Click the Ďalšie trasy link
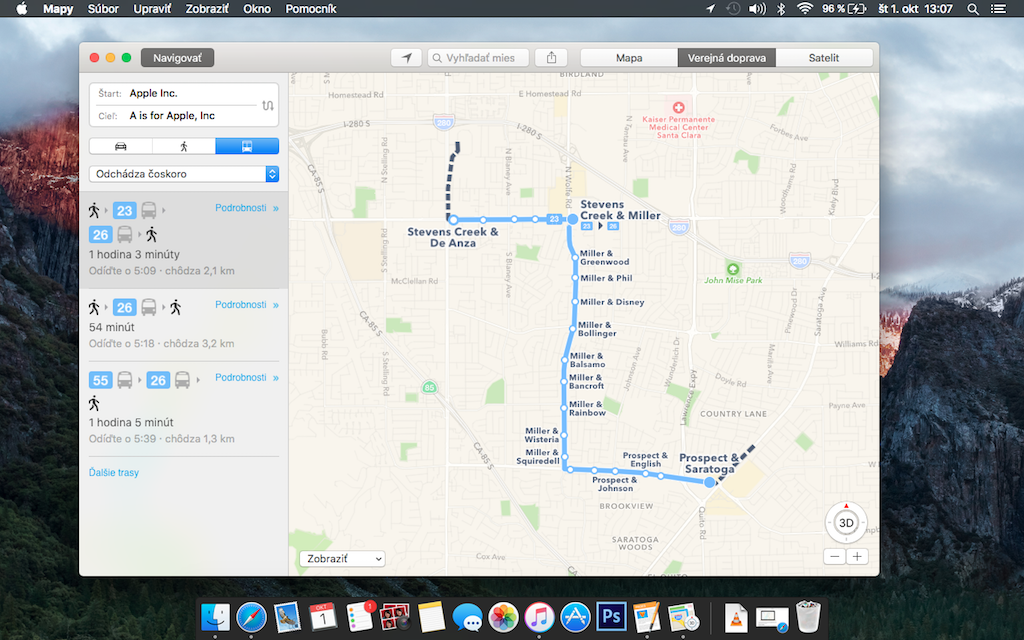The height and width of the screenshot is (640, 1024). tap(114, 472)
